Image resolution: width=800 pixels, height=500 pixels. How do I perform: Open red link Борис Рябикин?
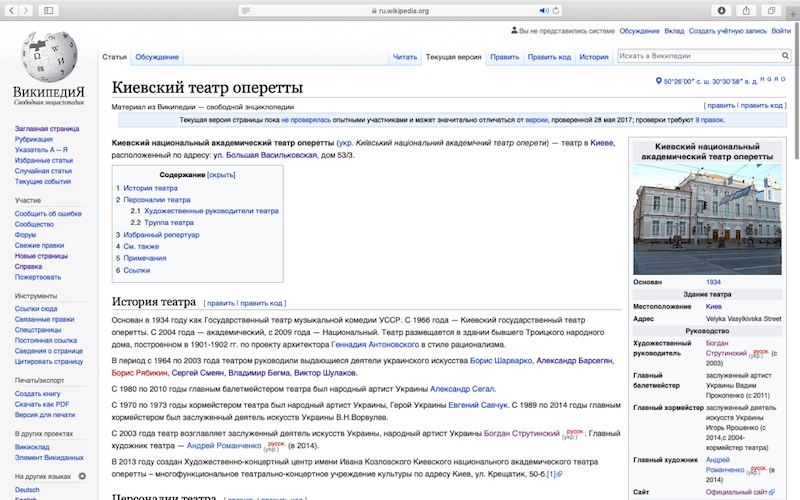coord(139,373)
